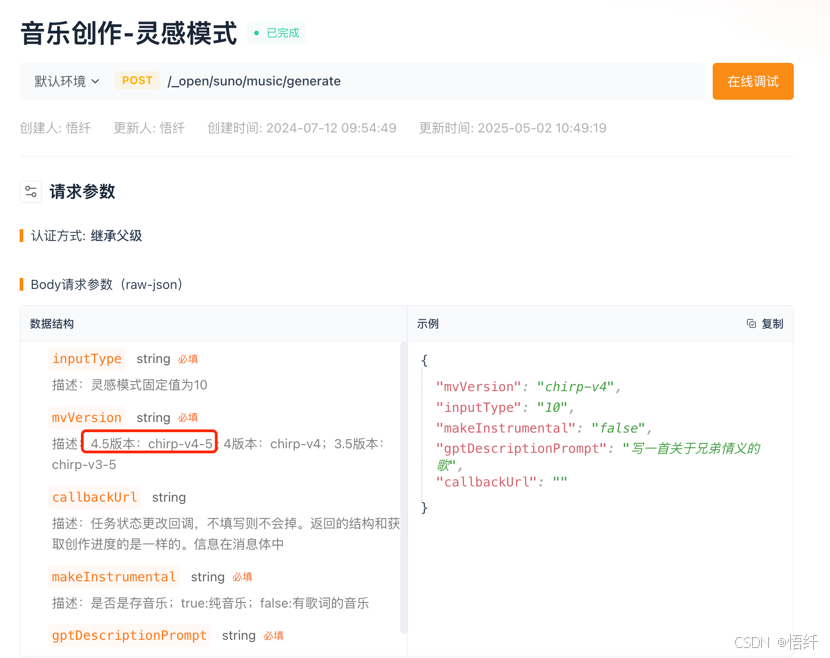830x658 pixels.
Task: Click the 4.5版本: chirp-v4-5 description text
Action: pos(152,444)
